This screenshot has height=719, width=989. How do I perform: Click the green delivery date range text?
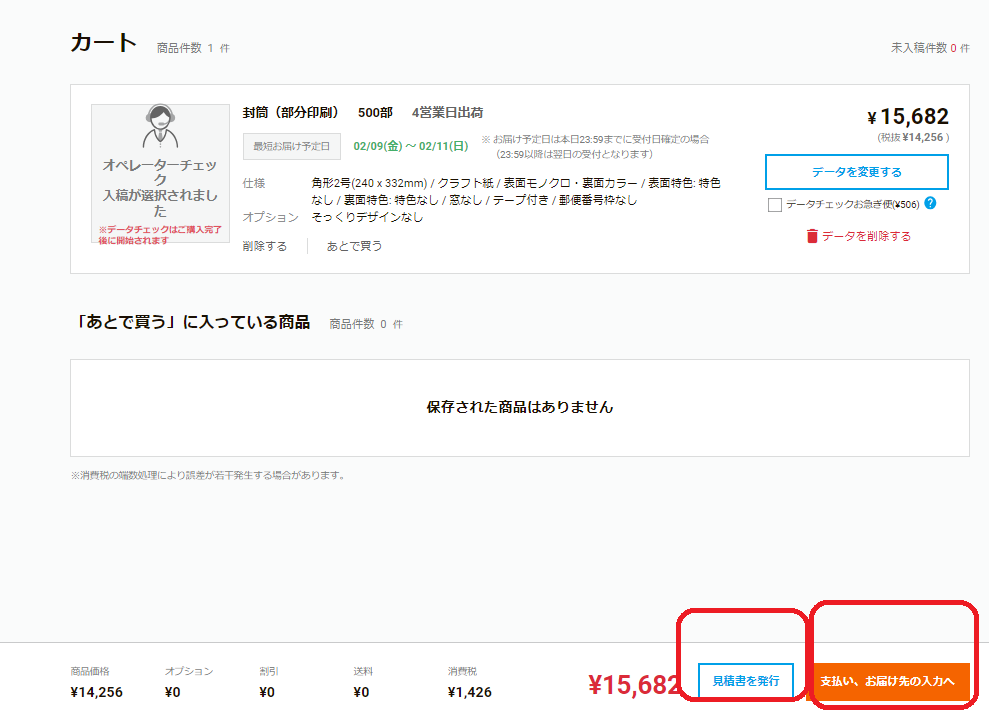coord(411,146)
